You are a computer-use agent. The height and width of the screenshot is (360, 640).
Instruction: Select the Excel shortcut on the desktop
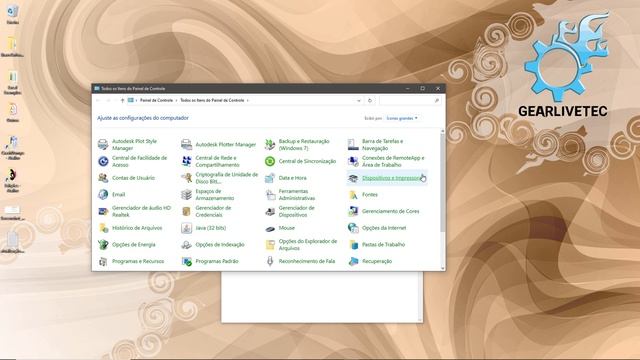tap(13, 83)
